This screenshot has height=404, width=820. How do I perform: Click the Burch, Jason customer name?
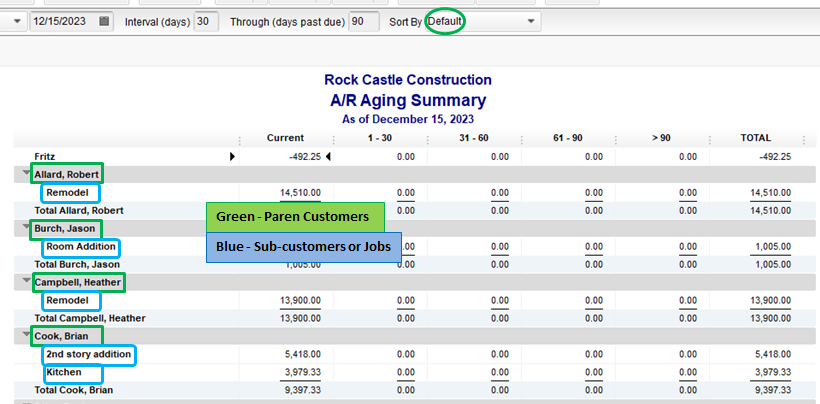pos(65,228)
